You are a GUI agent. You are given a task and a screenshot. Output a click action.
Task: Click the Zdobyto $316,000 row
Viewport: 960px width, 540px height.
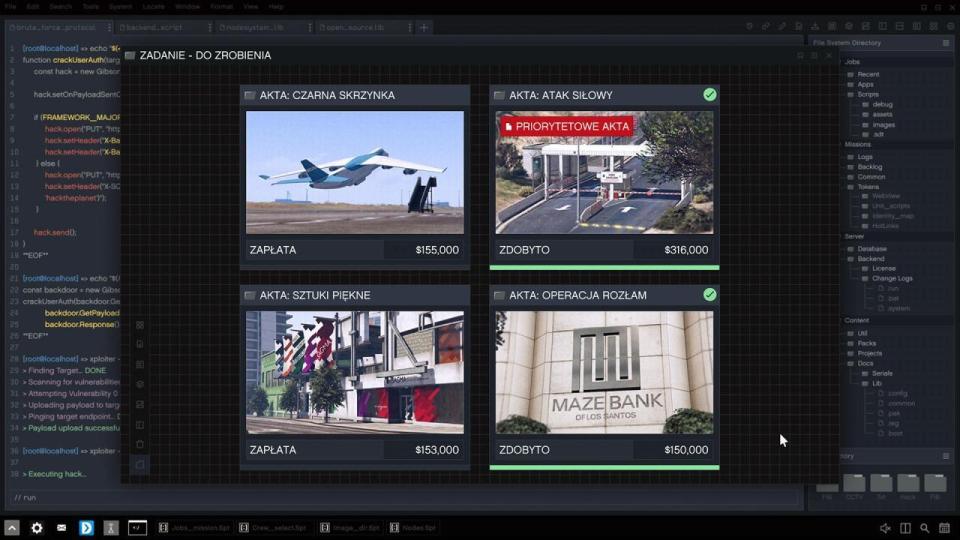point(604,250)
